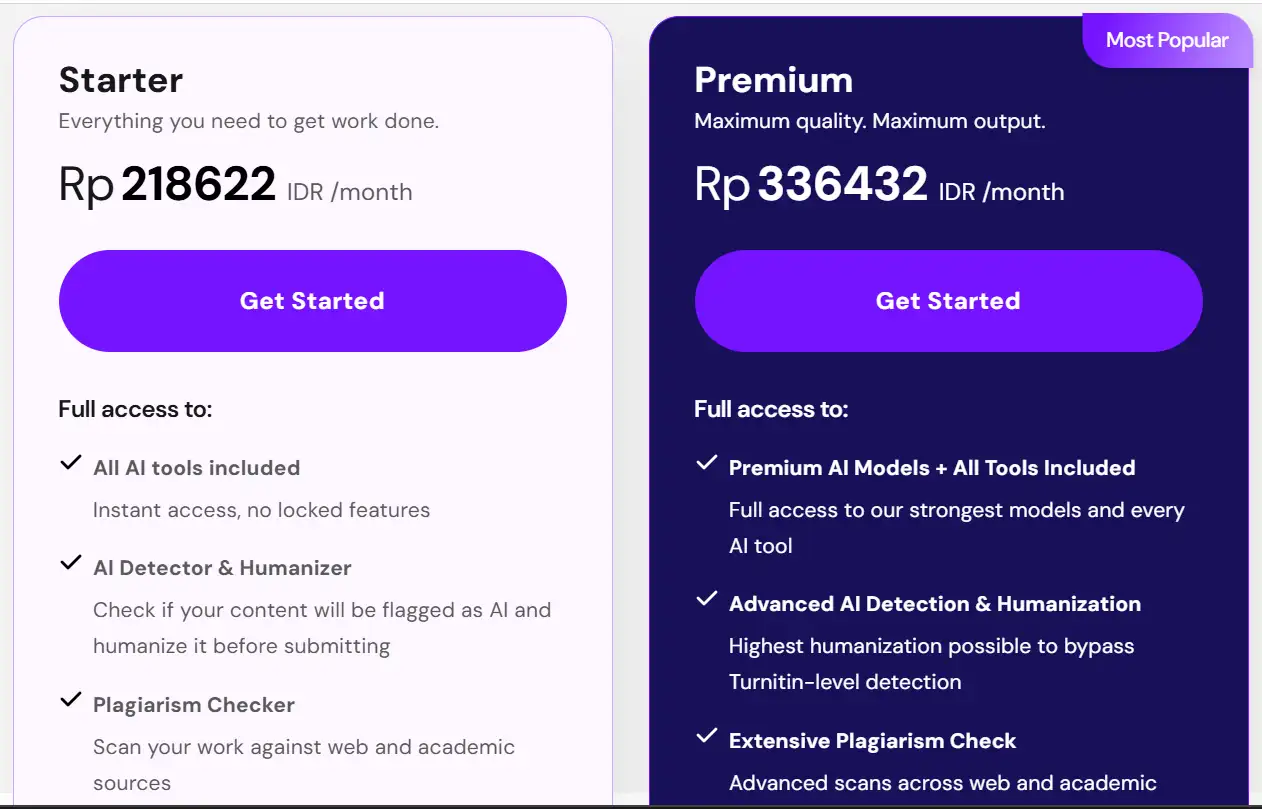
Task: Select the Starter plan heading
Action: [x=121, y=80]
